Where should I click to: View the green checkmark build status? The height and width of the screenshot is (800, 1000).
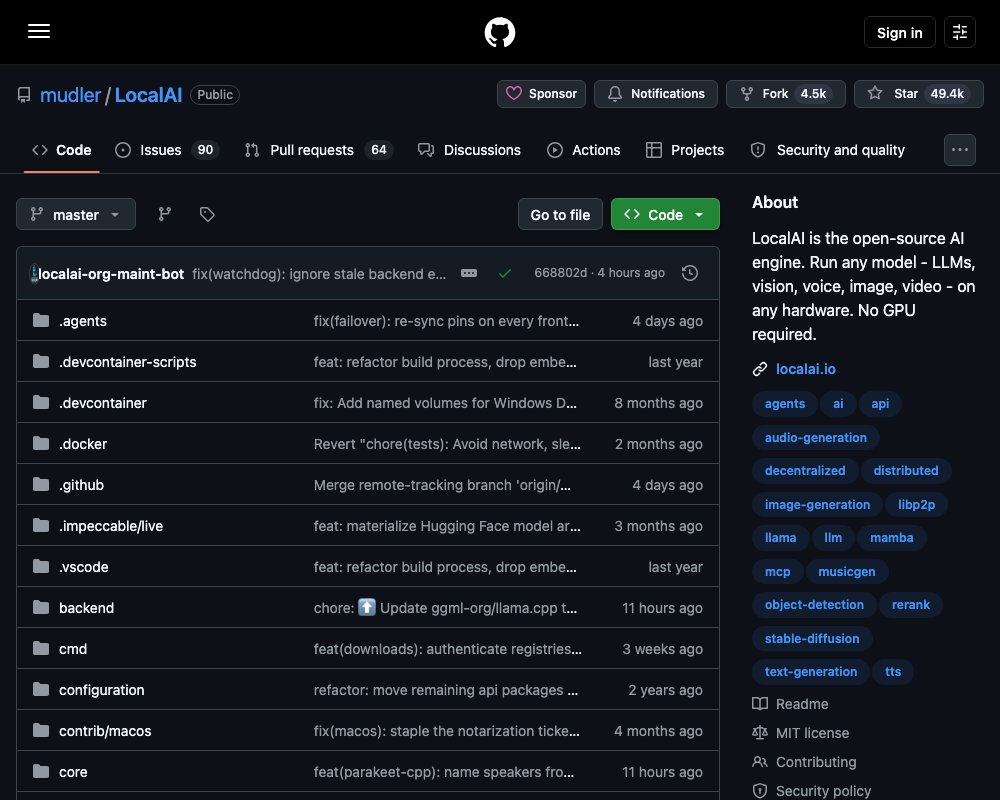(x=504, y=273)
